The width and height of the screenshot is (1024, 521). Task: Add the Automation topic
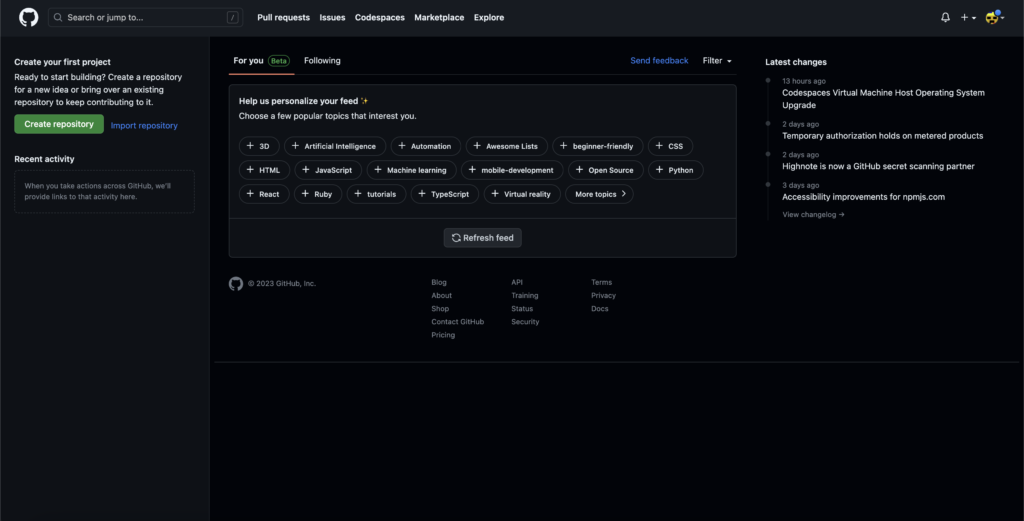coord(425,146)
